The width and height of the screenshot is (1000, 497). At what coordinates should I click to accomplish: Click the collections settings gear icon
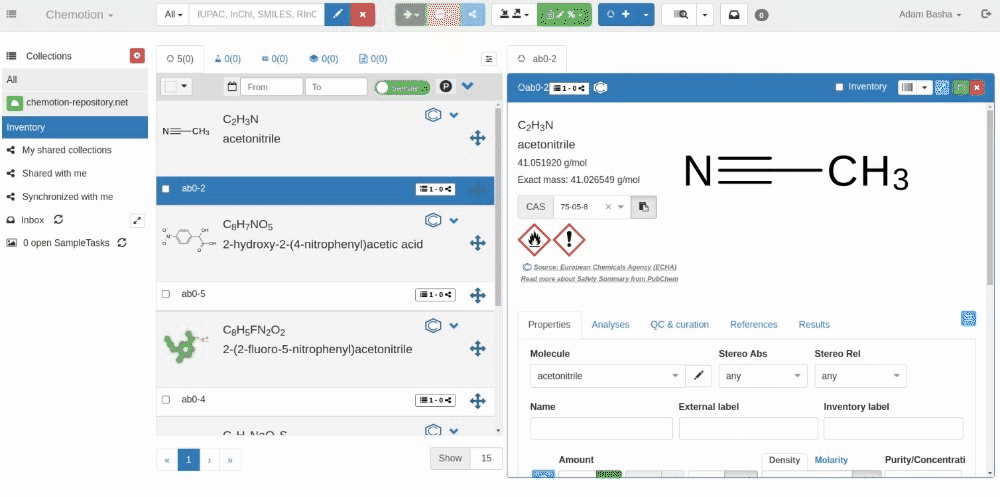(137, 56)
